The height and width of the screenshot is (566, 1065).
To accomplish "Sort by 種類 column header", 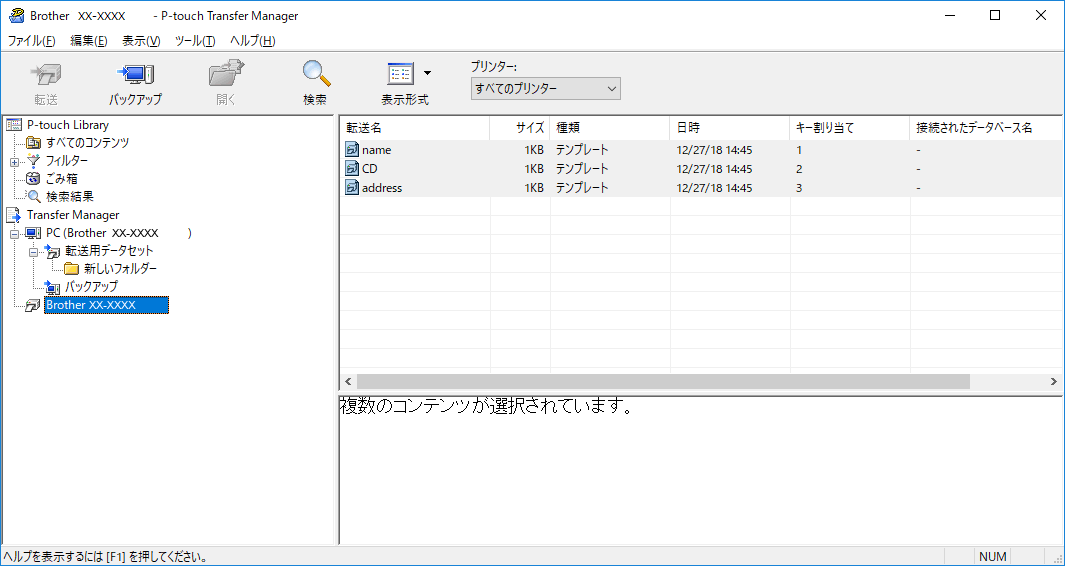I will click(x=609, y=128).
